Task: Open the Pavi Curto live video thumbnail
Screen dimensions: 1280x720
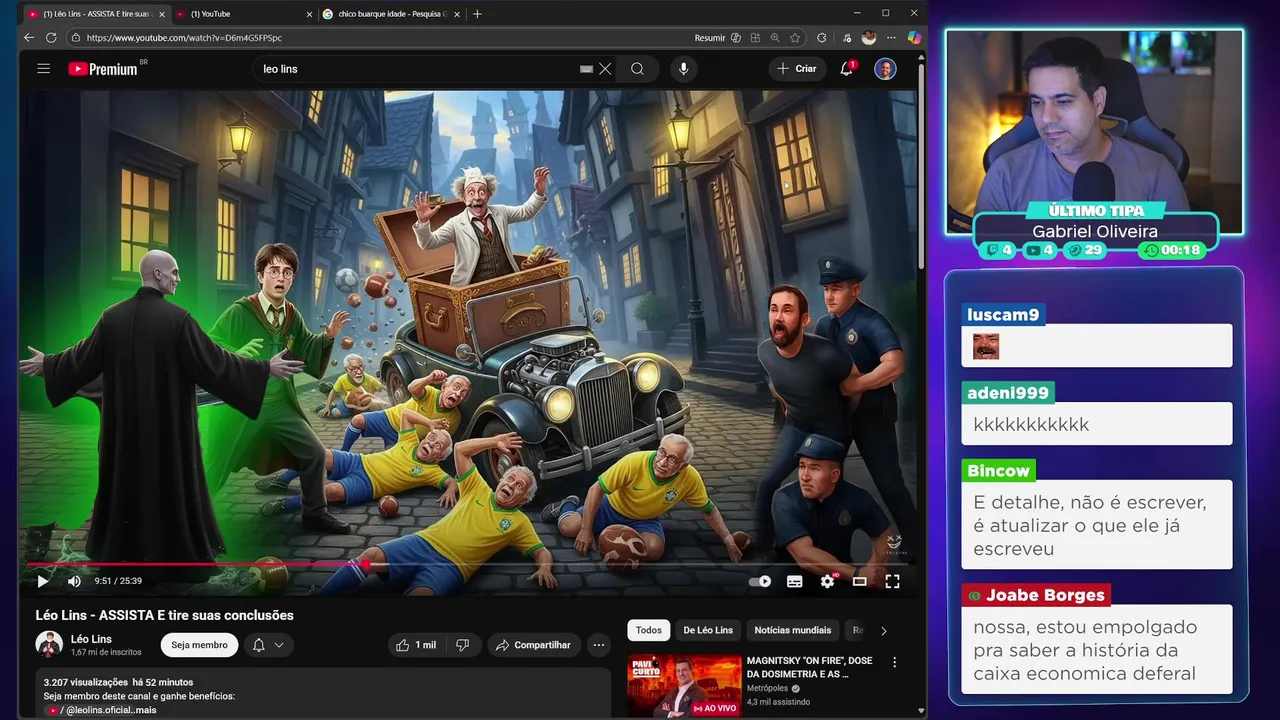Action: [x=685, y=685]
